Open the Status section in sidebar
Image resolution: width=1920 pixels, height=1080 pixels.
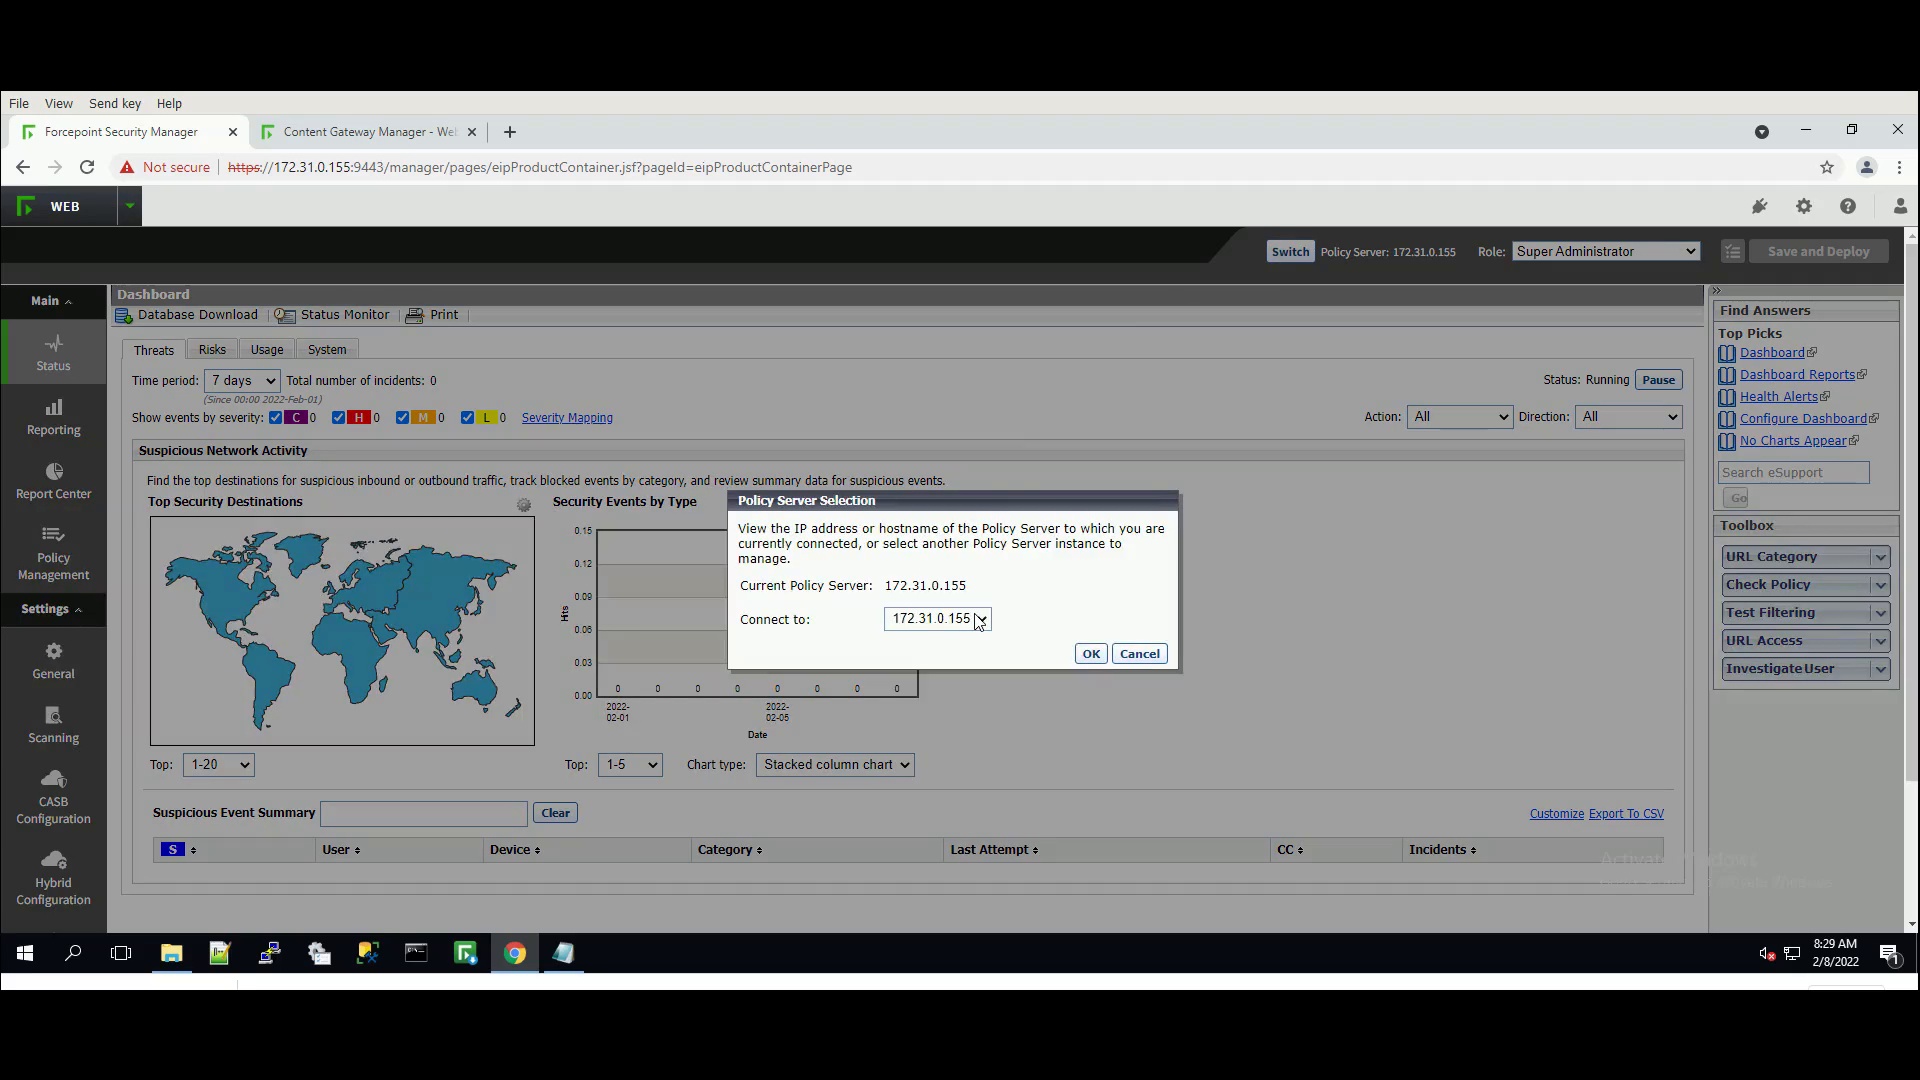[x=53, y=352]
